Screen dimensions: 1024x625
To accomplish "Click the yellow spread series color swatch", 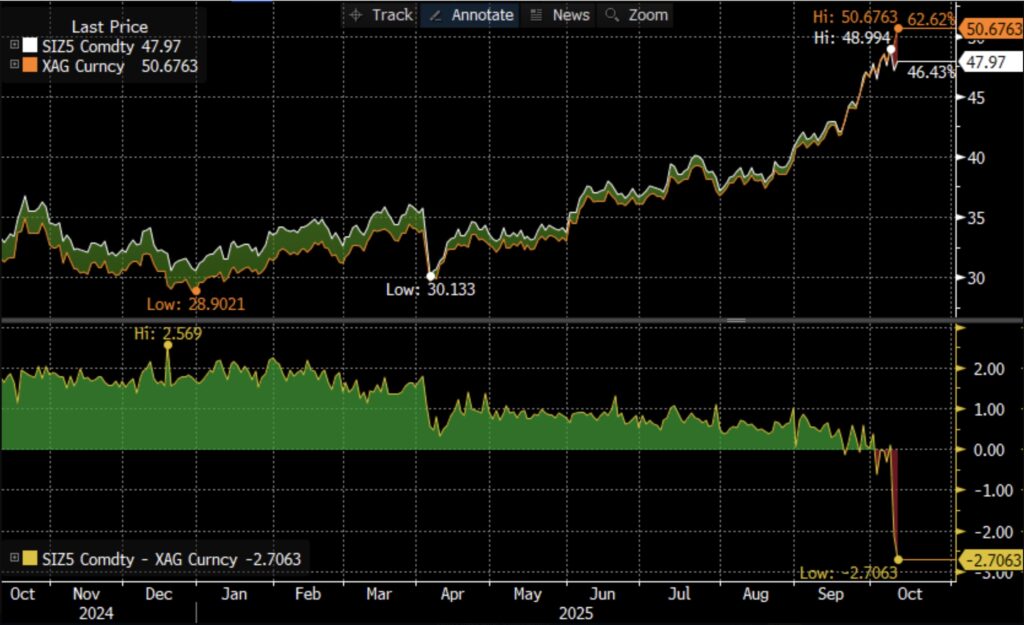I will [x=29, y=560].
